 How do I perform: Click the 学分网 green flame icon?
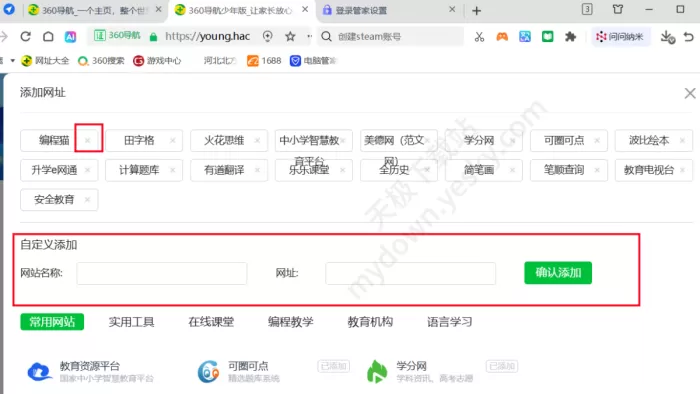pyautogui.click(x=377, y=372)
